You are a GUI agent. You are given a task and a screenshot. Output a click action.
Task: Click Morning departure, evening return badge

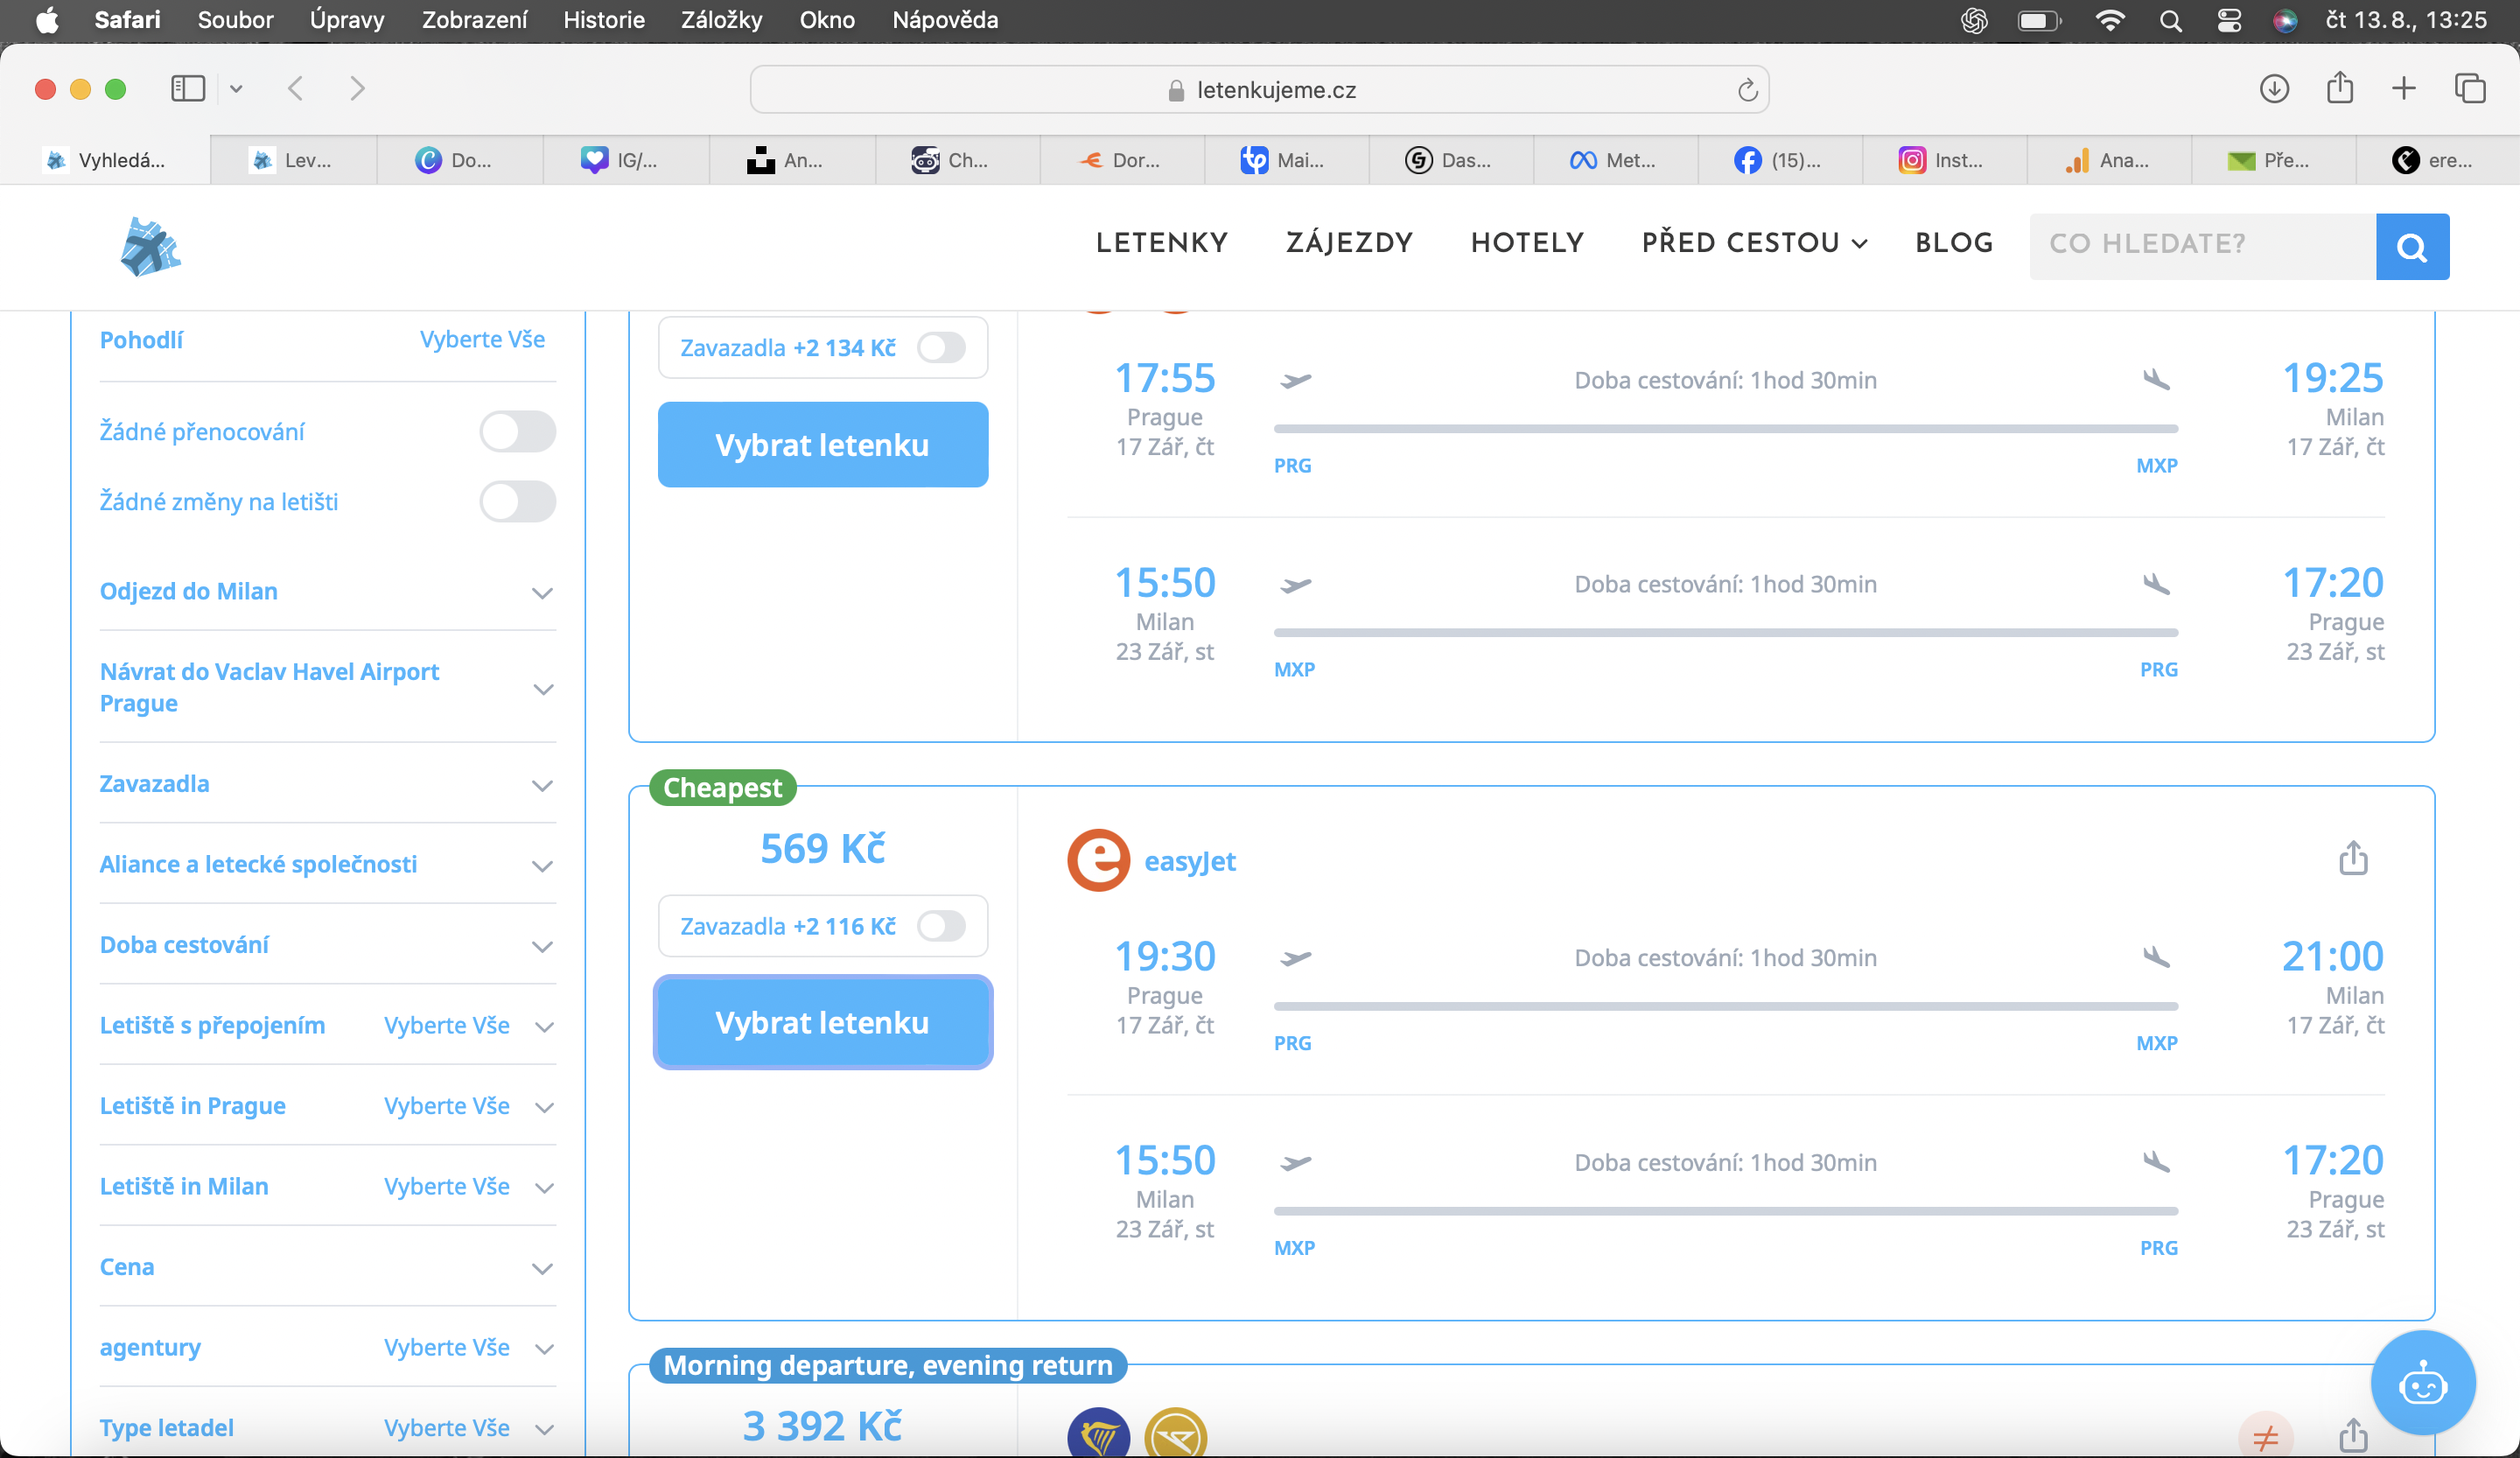(x=888, y=1366)
